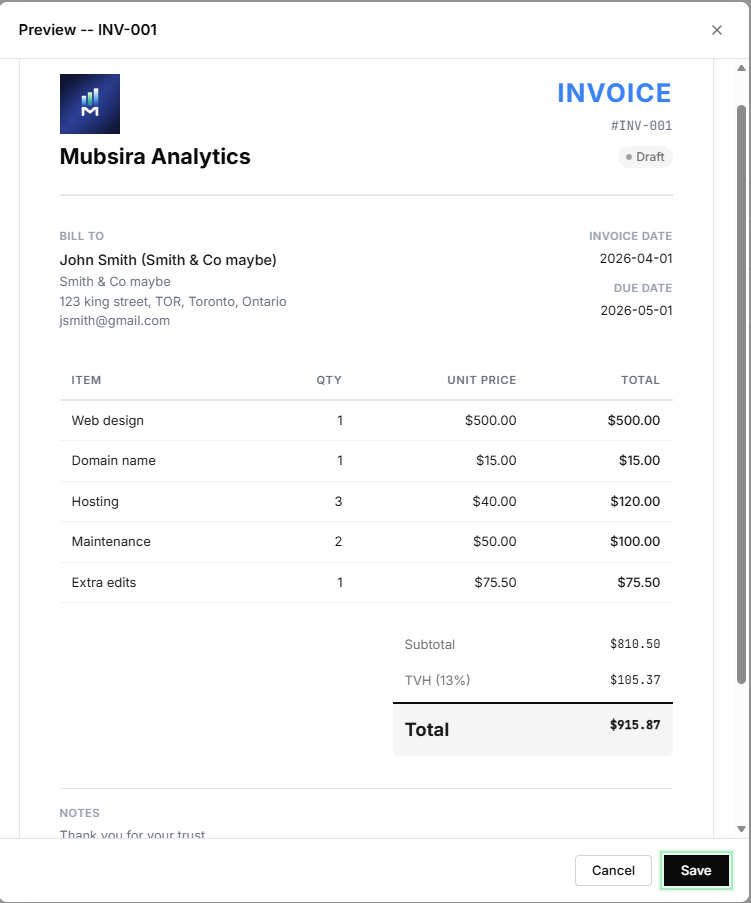The image size is (751, 903).
Task: Click the Domain name quantity
Action: [340, 461]
